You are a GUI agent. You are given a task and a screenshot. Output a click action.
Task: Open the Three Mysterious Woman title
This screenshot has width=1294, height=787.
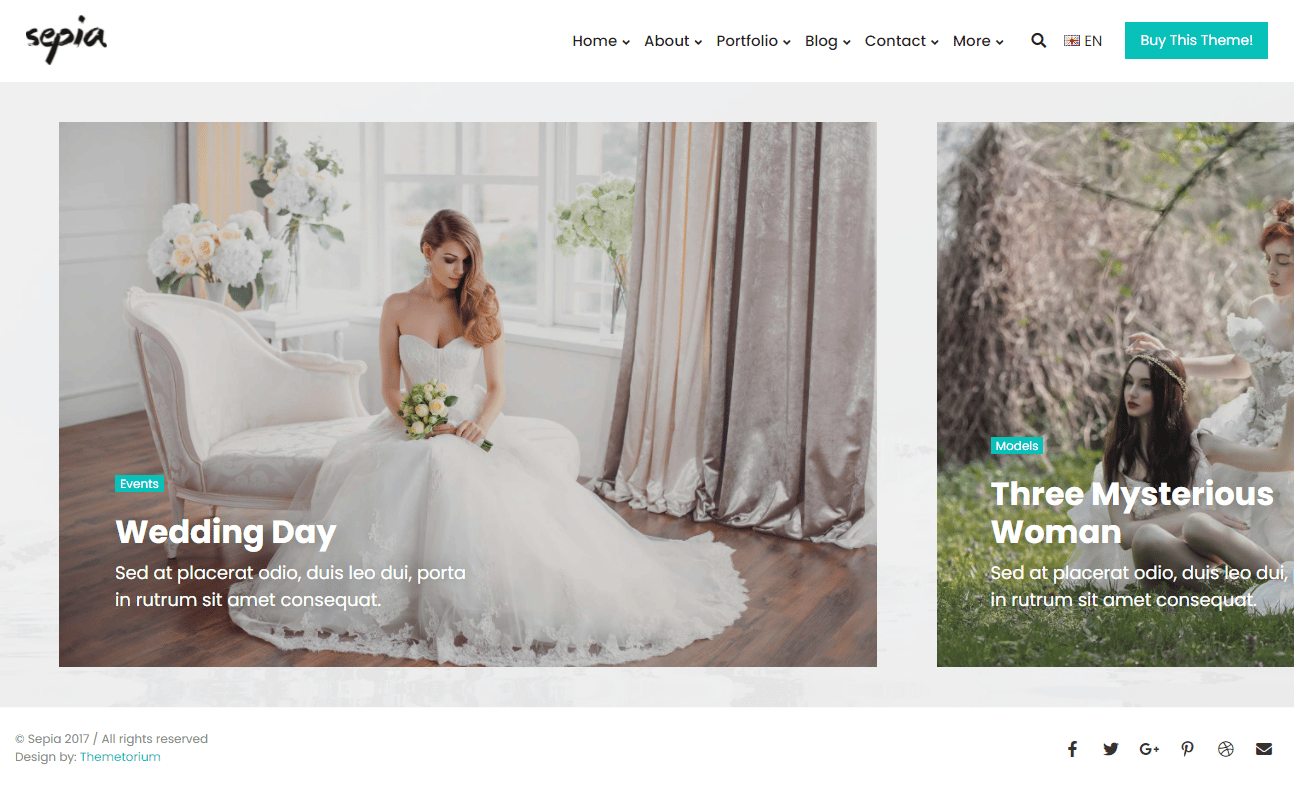(1132, 513)
